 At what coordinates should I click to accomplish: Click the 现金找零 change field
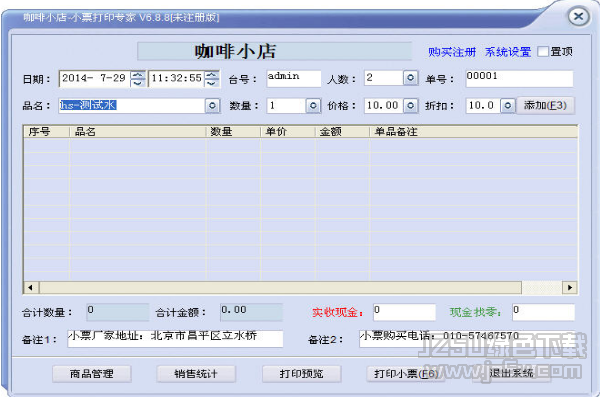tap(544, 312)
